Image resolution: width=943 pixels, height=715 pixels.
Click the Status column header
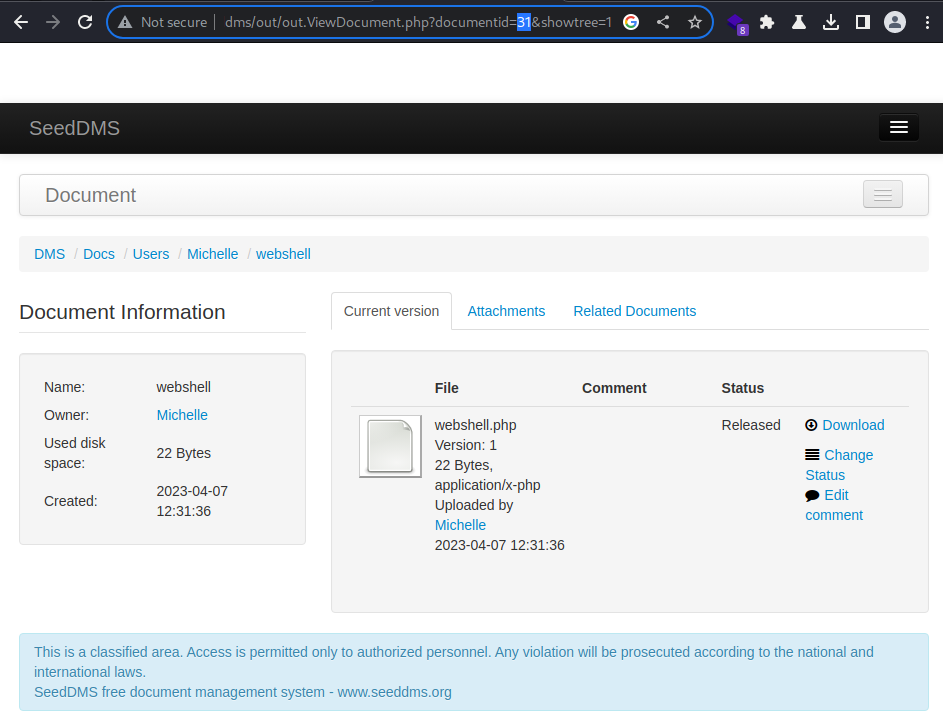tap(743, 388)
